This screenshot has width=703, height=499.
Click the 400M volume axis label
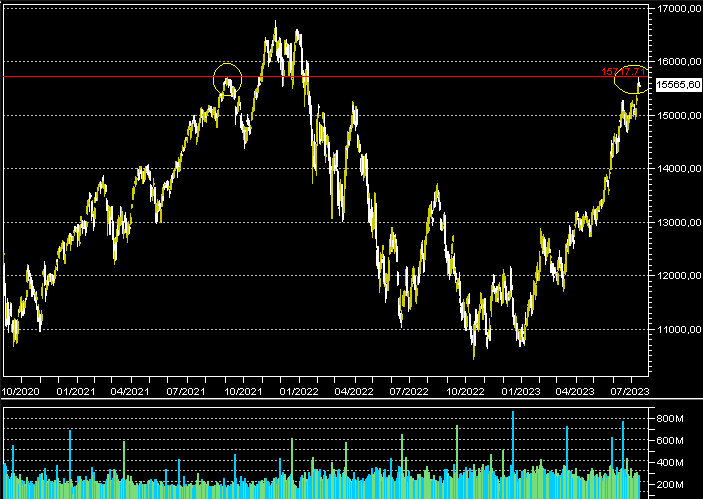(x=670, y=463)
